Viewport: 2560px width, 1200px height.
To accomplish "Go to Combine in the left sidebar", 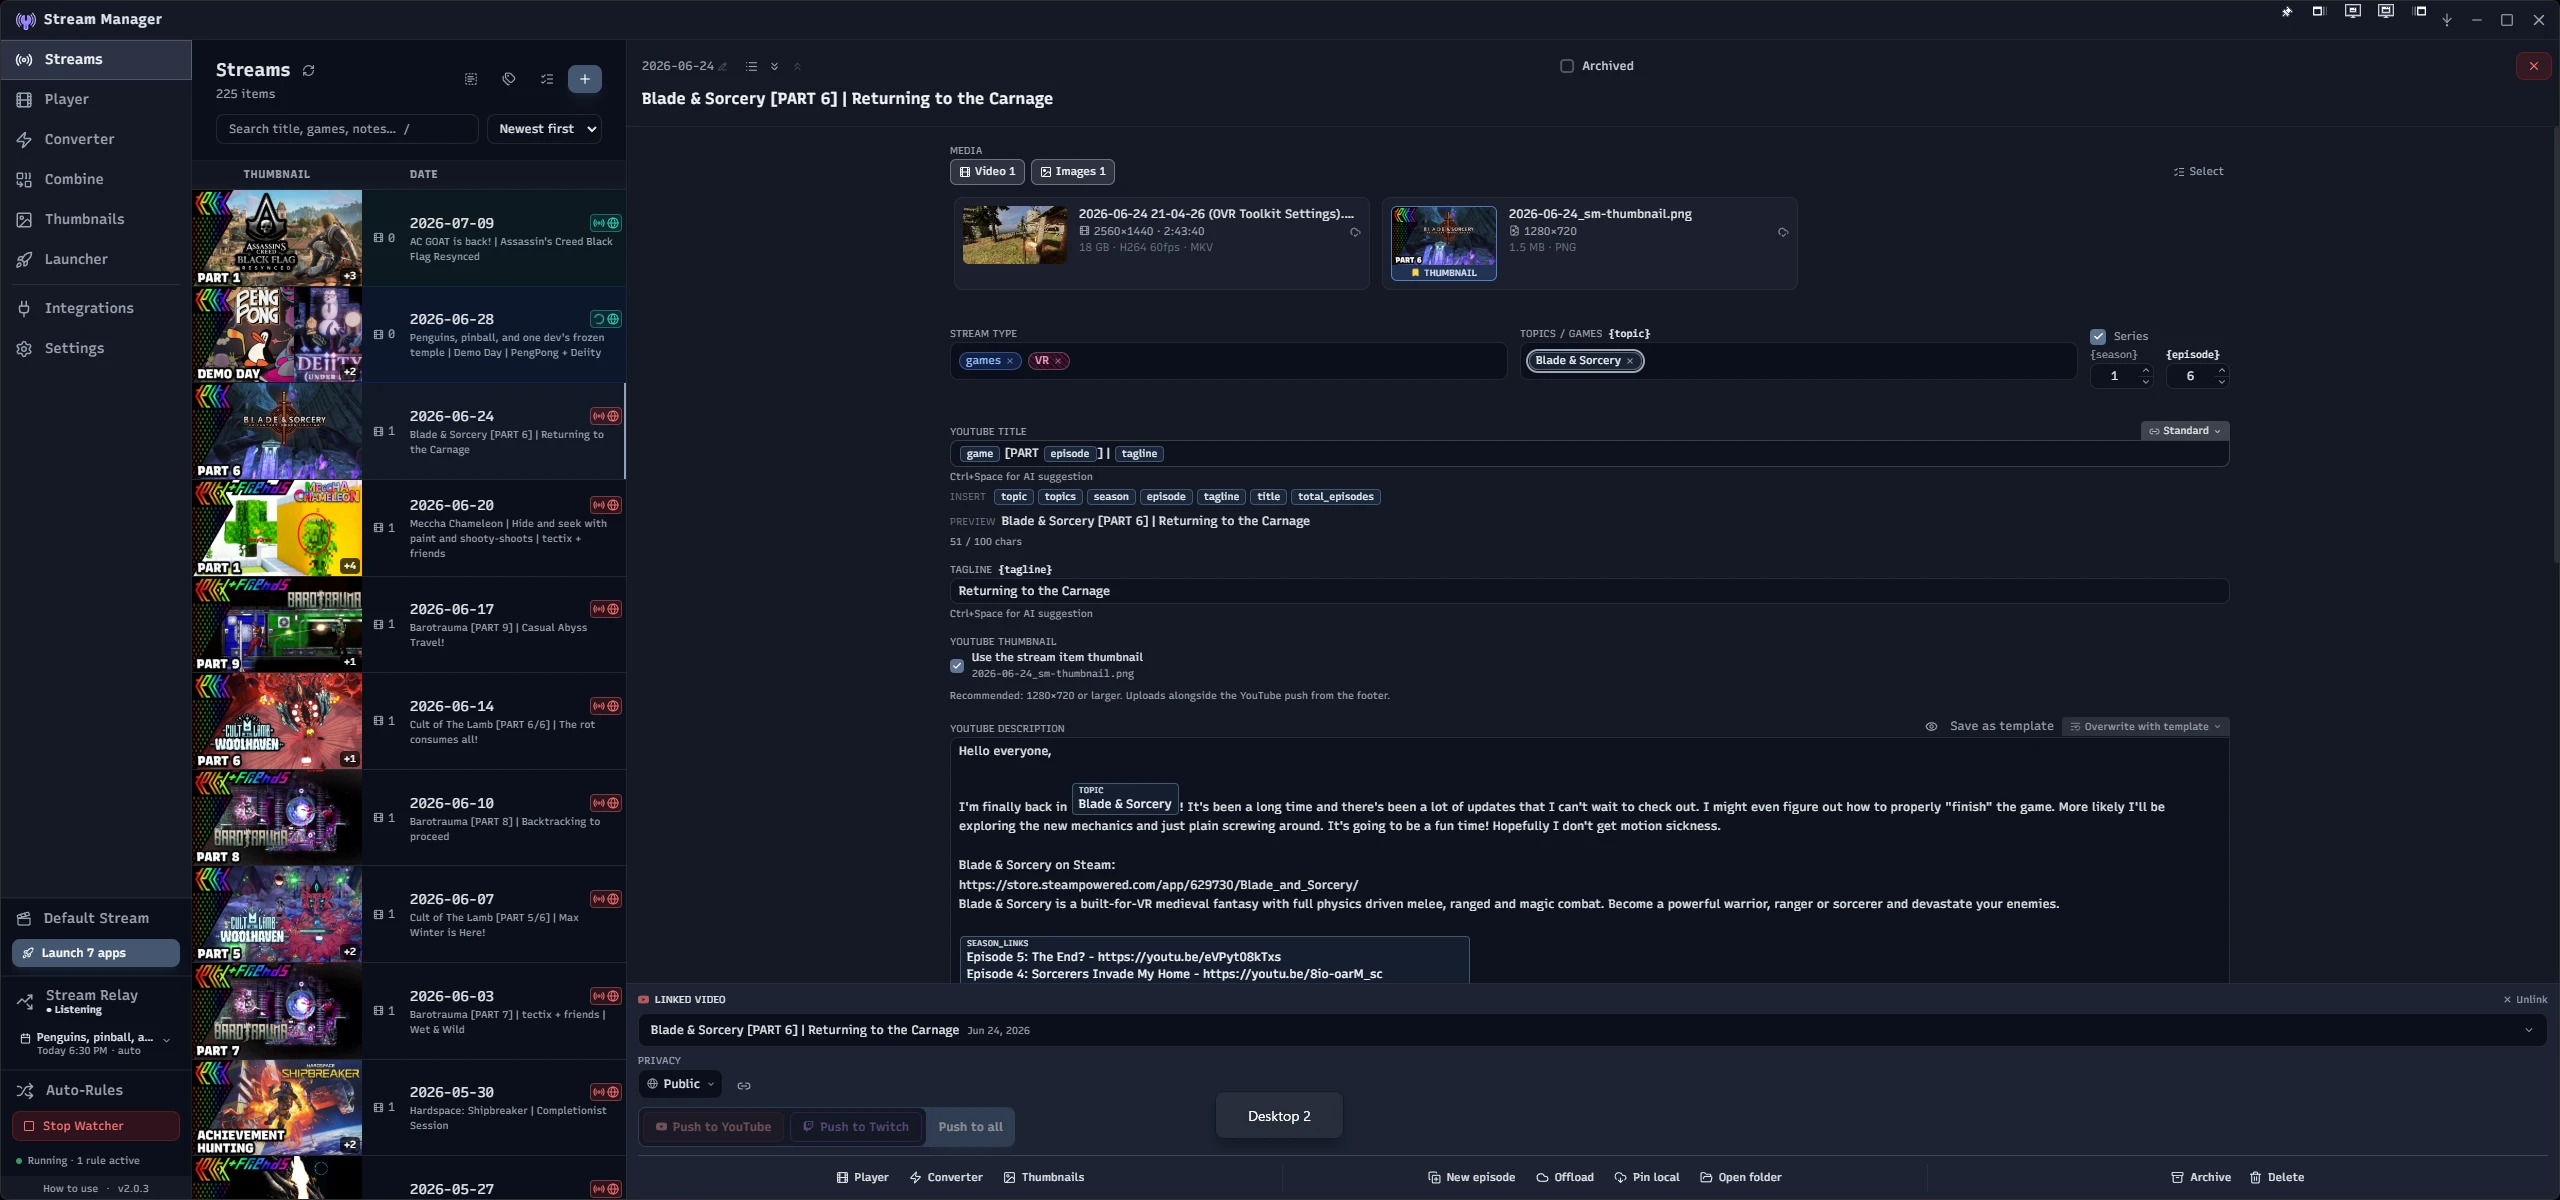I will [x=96, y=179].
